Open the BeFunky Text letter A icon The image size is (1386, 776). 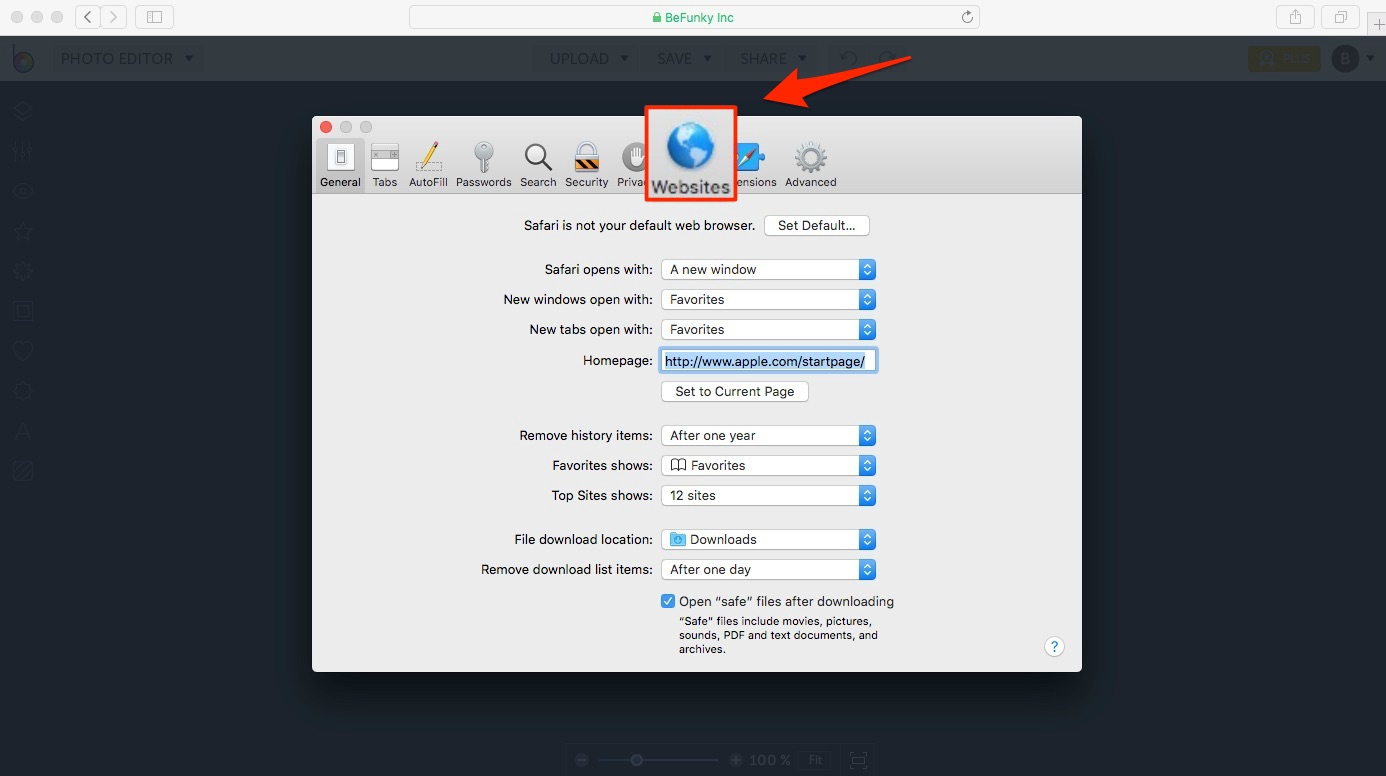[x=23, y=431]
